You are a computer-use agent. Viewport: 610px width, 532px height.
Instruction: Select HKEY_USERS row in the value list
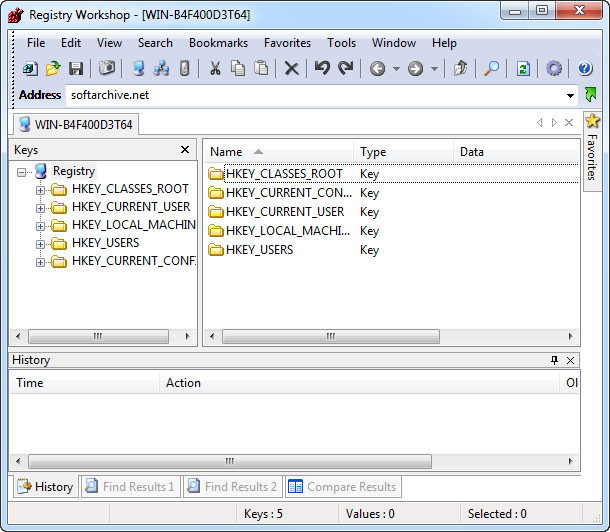(x=393, y=250)
